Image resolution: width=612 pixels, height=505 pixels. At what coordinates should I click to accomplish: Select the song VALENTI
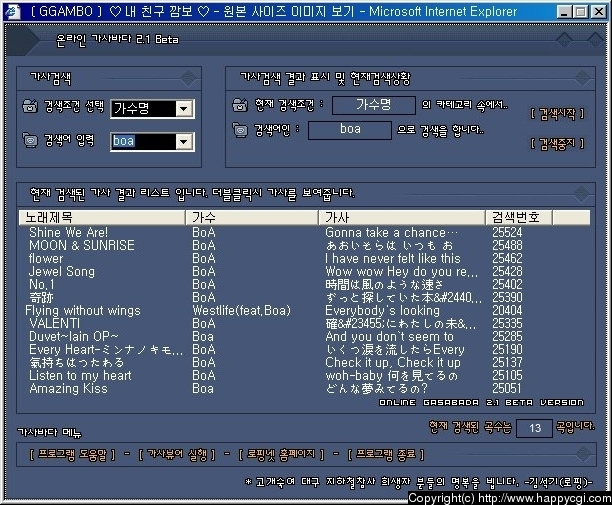coord(54,324)
